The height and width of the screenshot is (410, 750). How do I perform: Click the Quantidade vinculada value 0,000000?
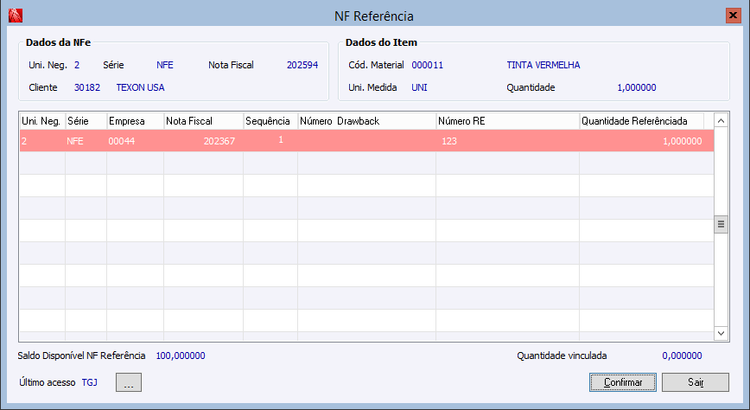pos(682,355)
